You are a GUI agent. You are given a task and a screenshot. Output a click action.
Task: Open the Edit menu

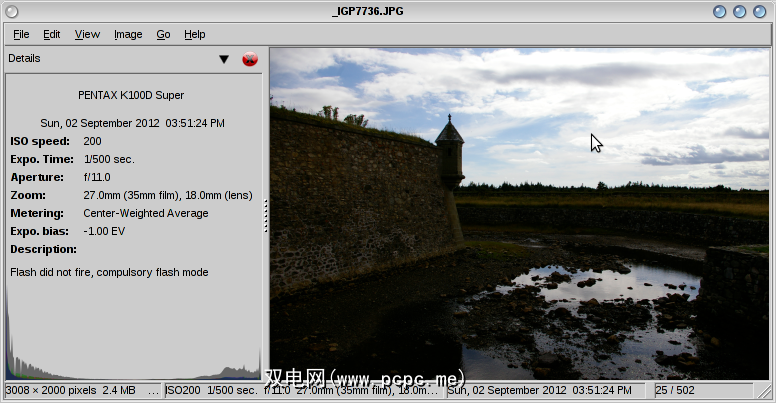click(x=51, y=34)
